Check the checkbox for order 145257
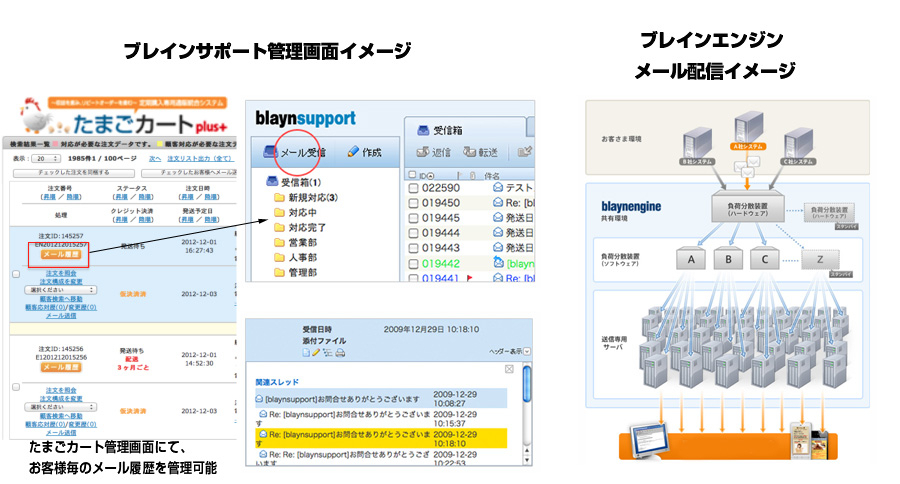This screenshot has width=900, height=484. click(x=16, y=274)
